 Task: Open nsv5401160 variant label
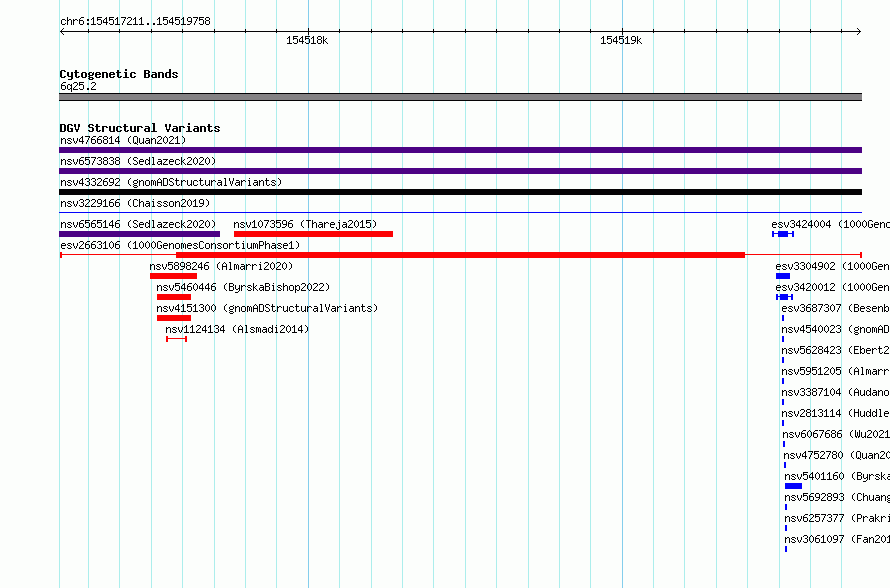pos(837,476)
